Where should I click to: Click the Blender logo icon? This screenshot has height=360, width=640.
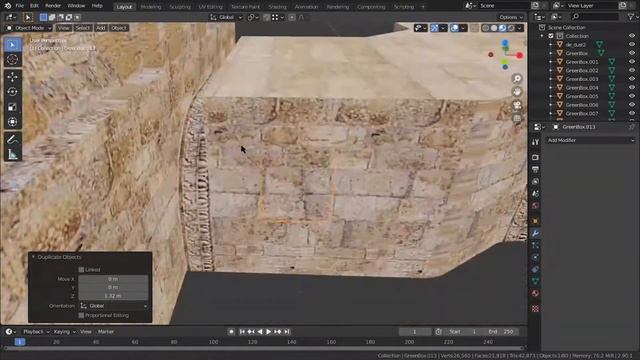[x=8, y=6]
